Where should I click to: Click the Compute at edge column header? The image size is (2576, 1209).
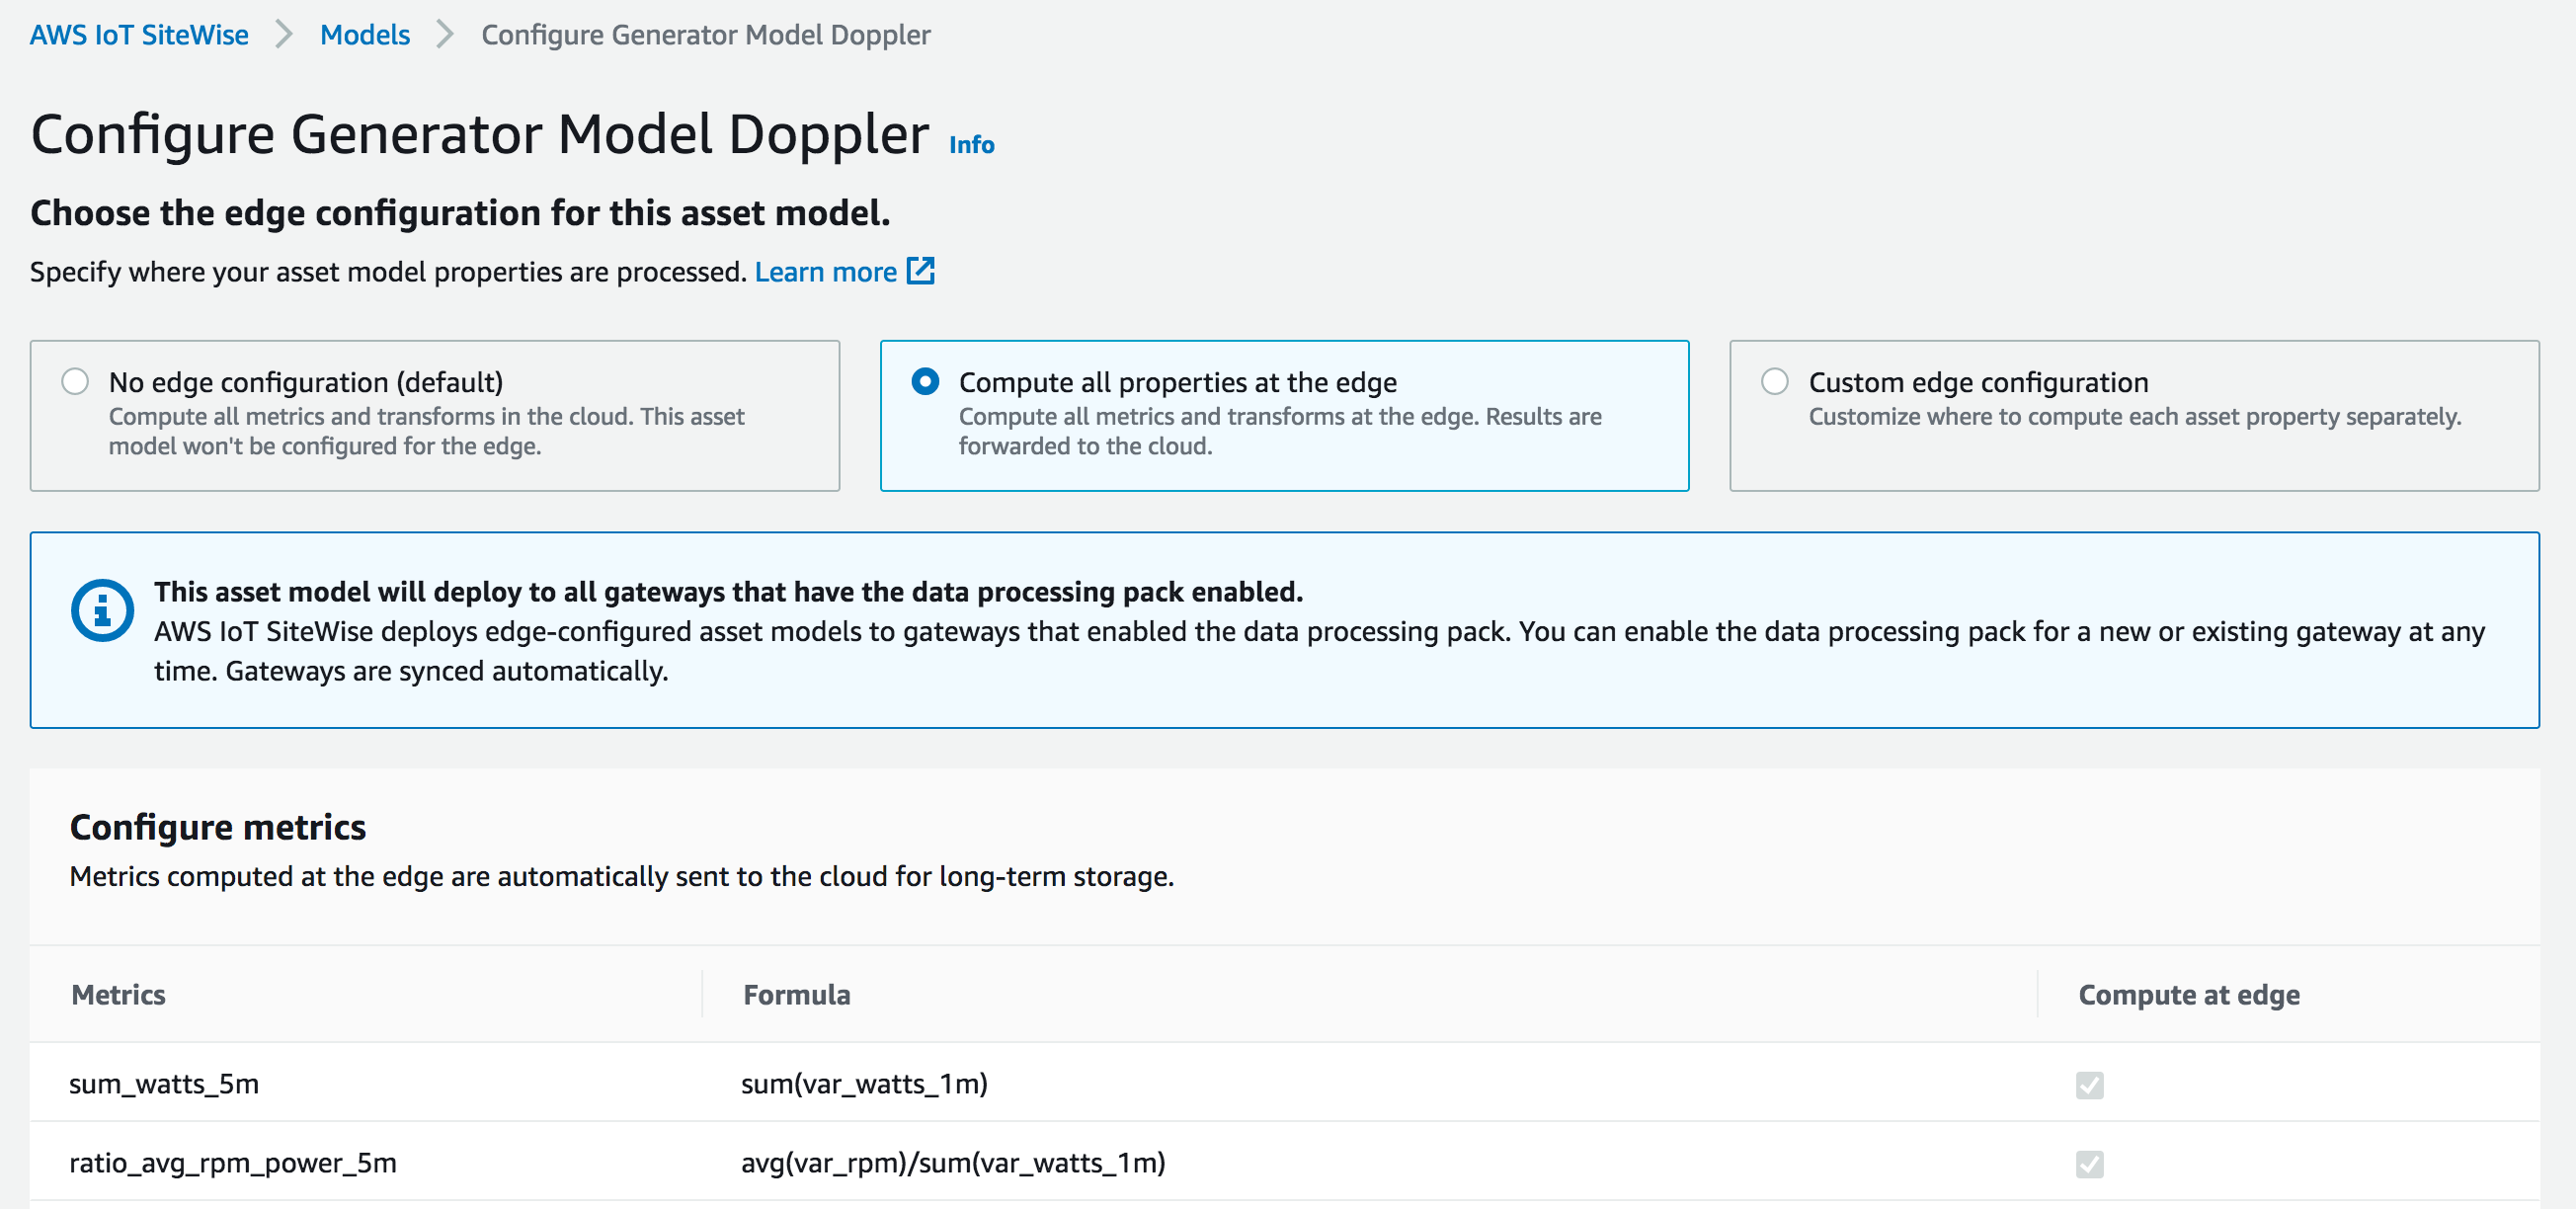point(2188,995)
